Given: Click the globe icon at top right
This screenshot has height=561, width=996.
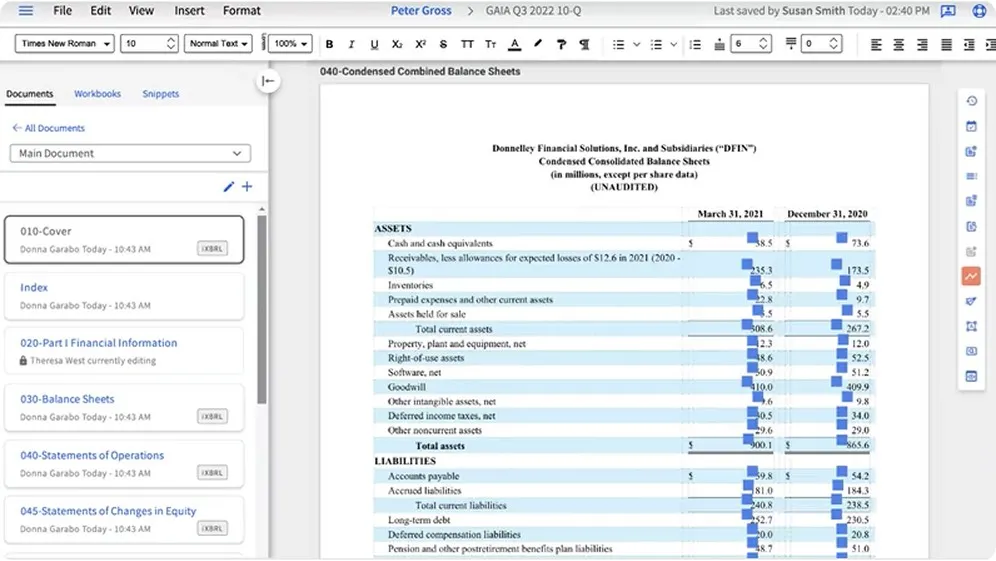Looking at the screenshot, I should click(x=979, y=11).
